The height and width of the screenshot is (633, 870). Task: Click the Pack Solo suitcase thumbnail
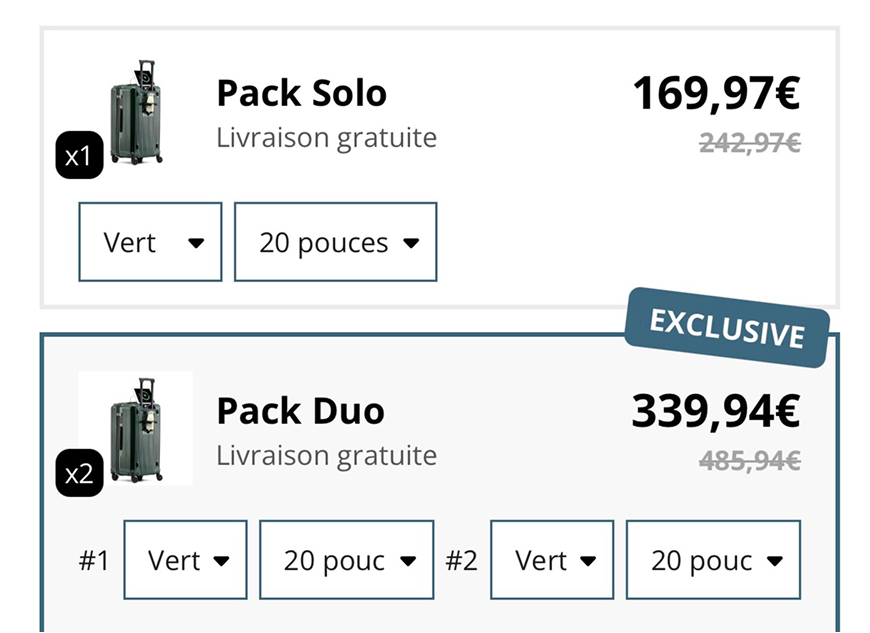(137, 112)
